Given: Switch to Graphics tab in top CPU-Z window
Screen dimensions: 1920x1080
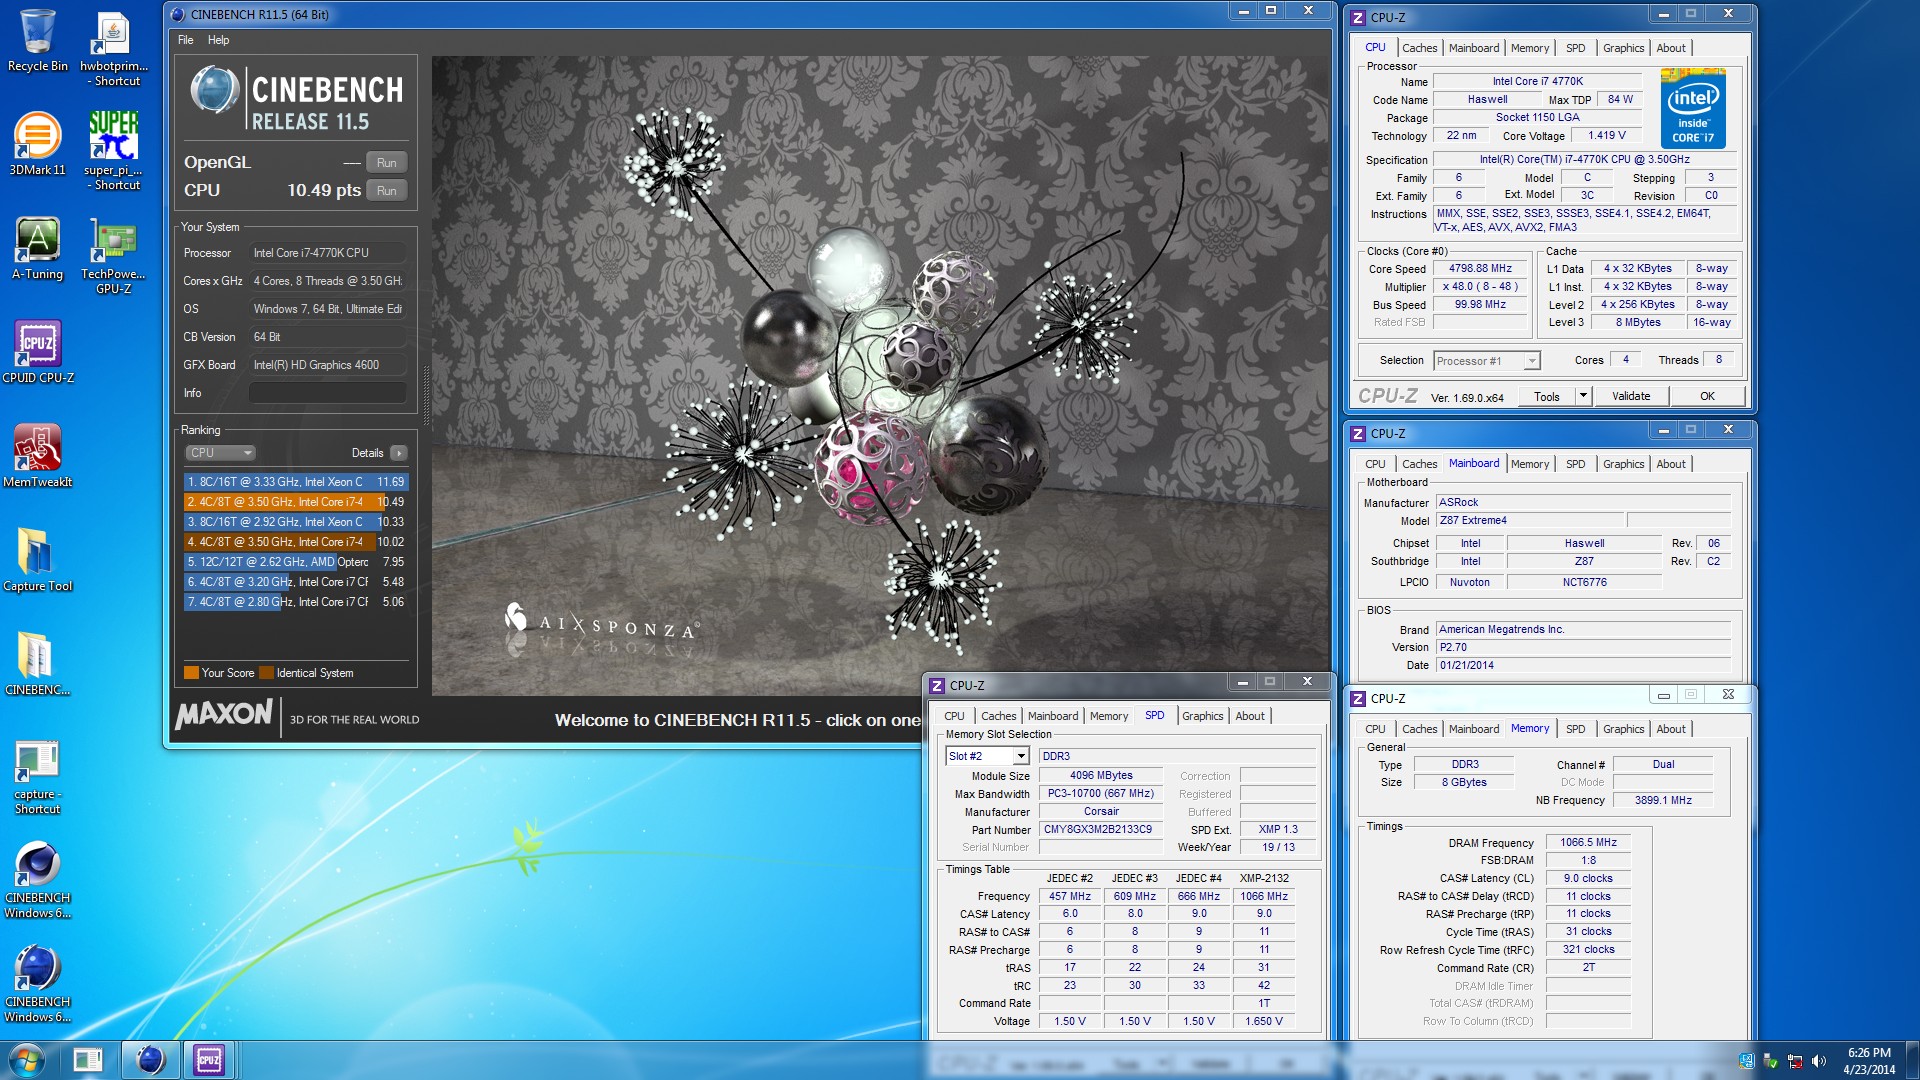Looking at the screenshot, I should (1623, 48).
